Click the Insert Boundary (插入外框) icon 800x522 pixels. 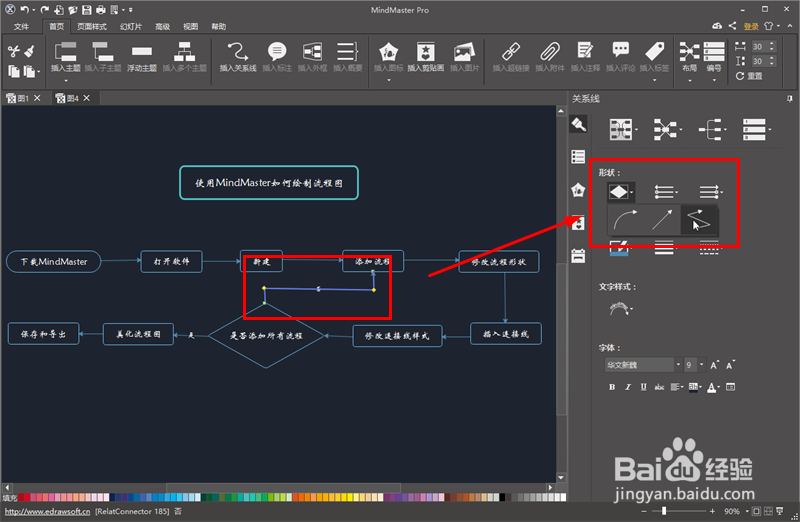coord(312,52)
